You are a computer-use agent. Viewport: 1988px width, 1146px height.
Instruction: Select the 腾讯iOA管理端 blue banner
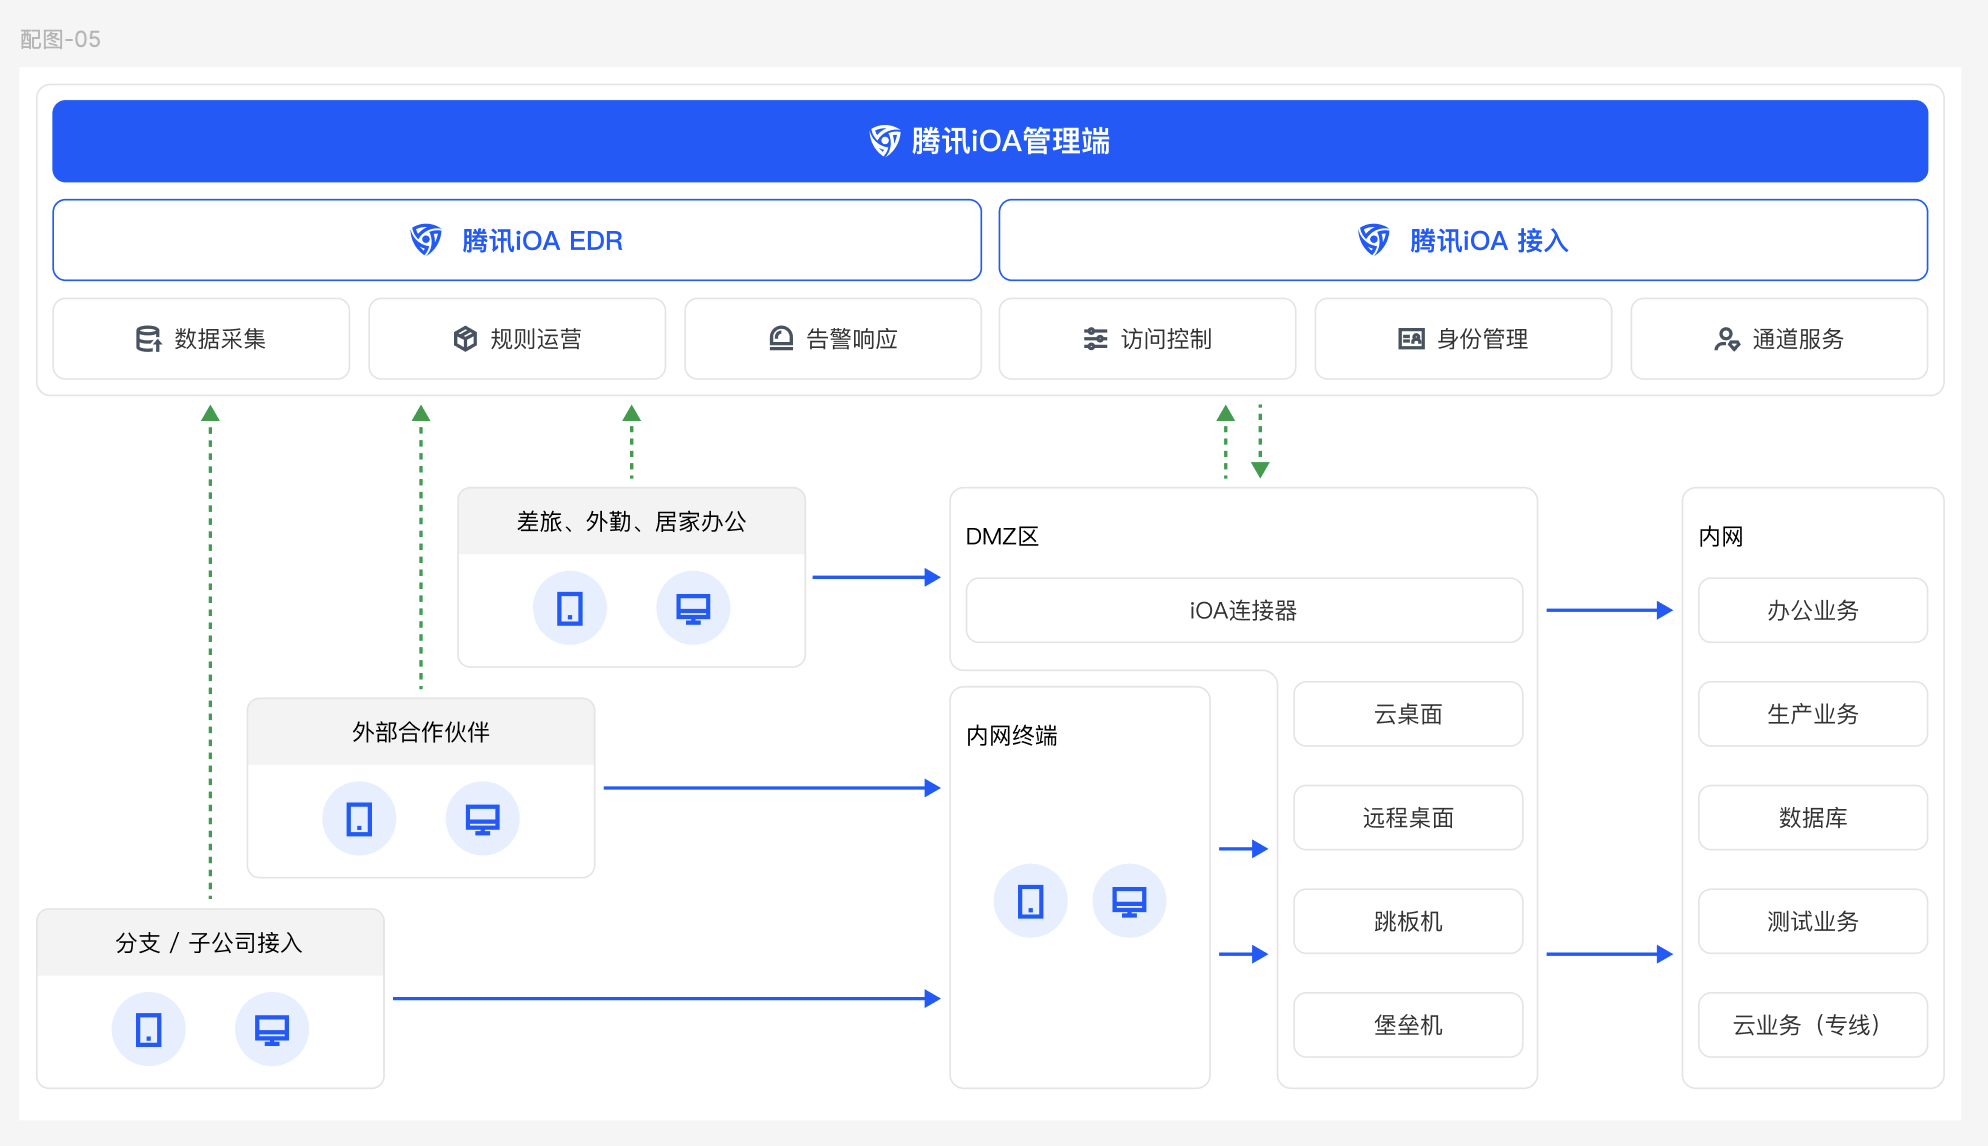pyautogui.click(x=990, y=141)
